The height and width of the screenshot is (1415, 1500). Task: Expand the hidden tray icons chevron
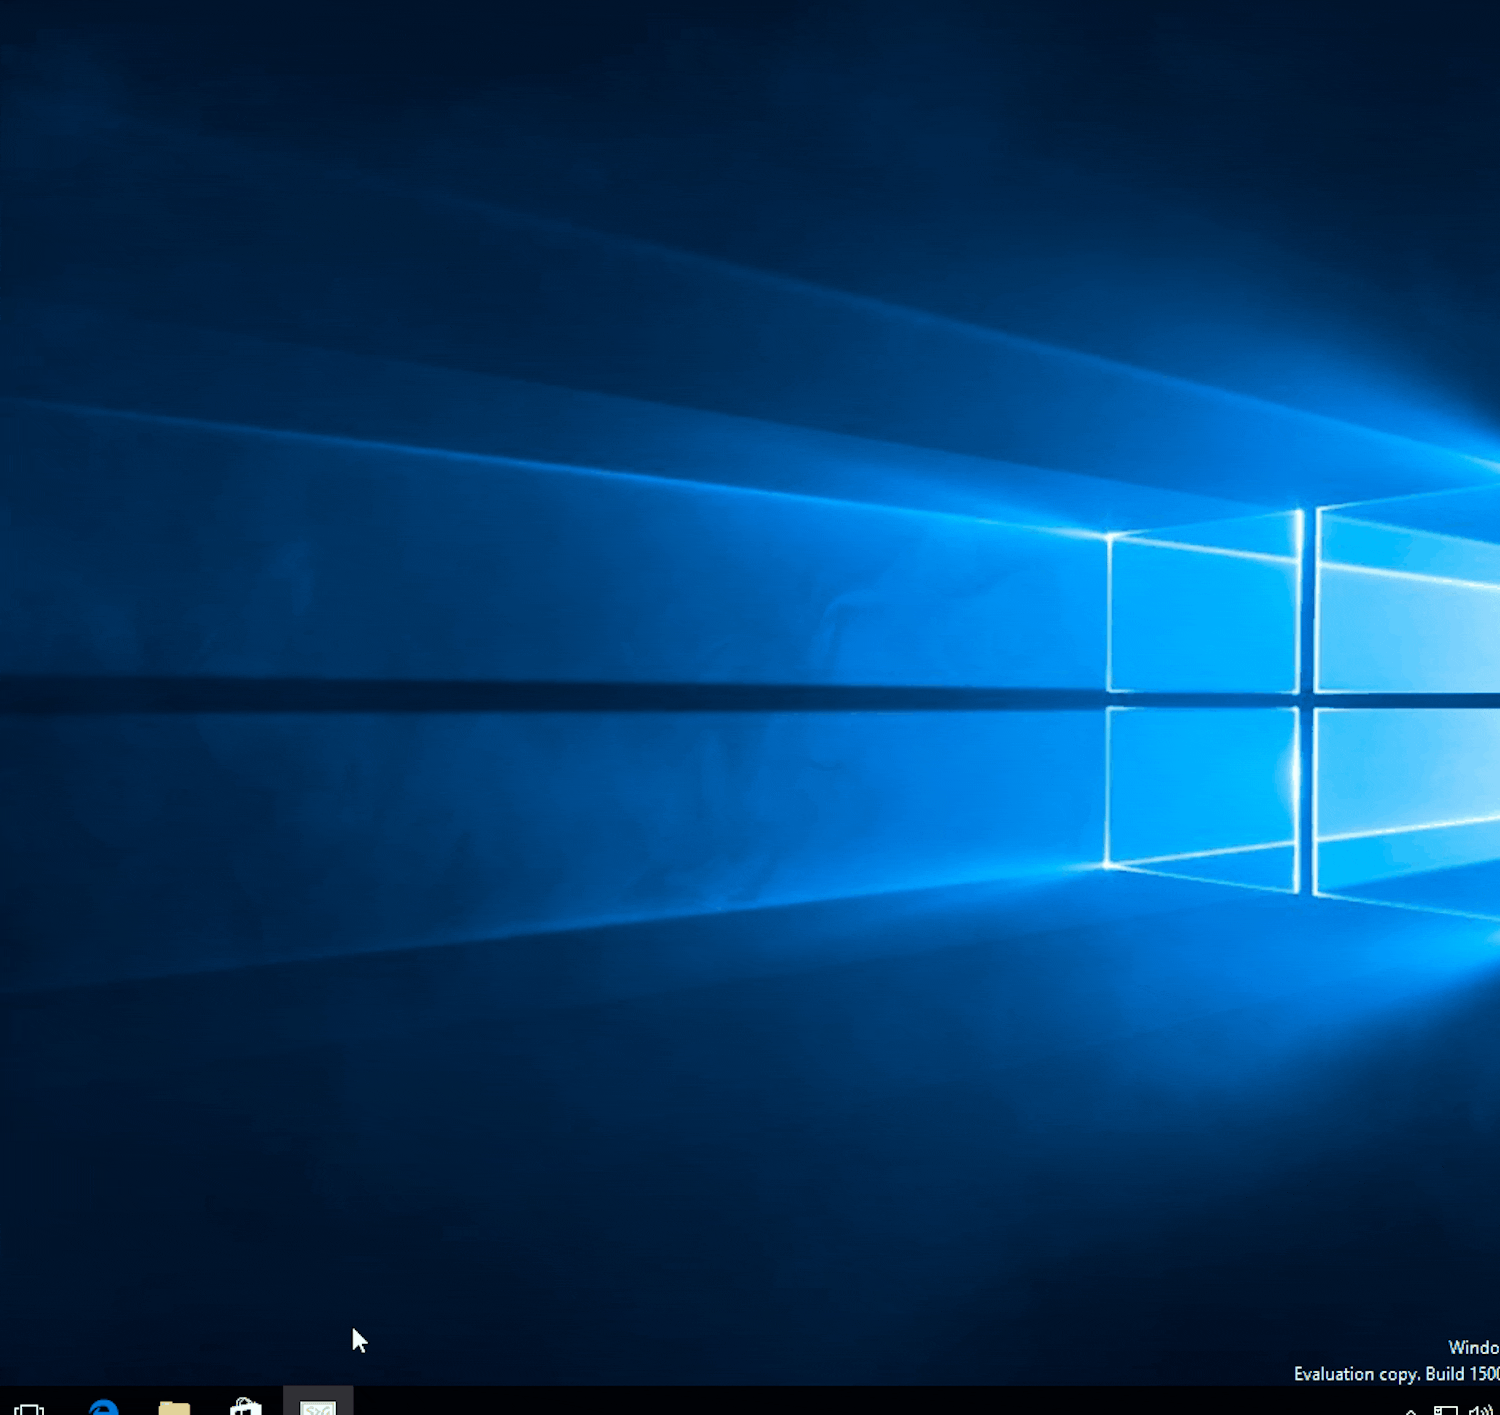1410,1410
